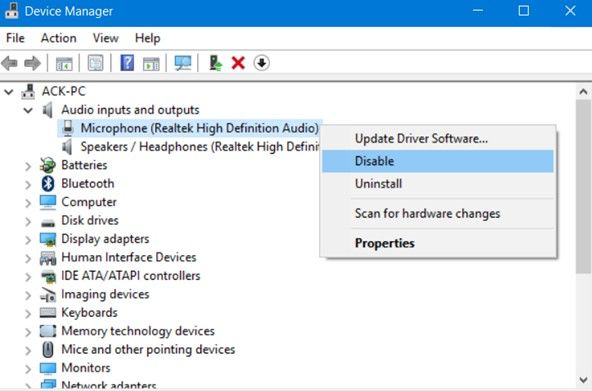592x391 pixels.
Task: Toggle the action pane toolbar icon
Action: [151, 63]
